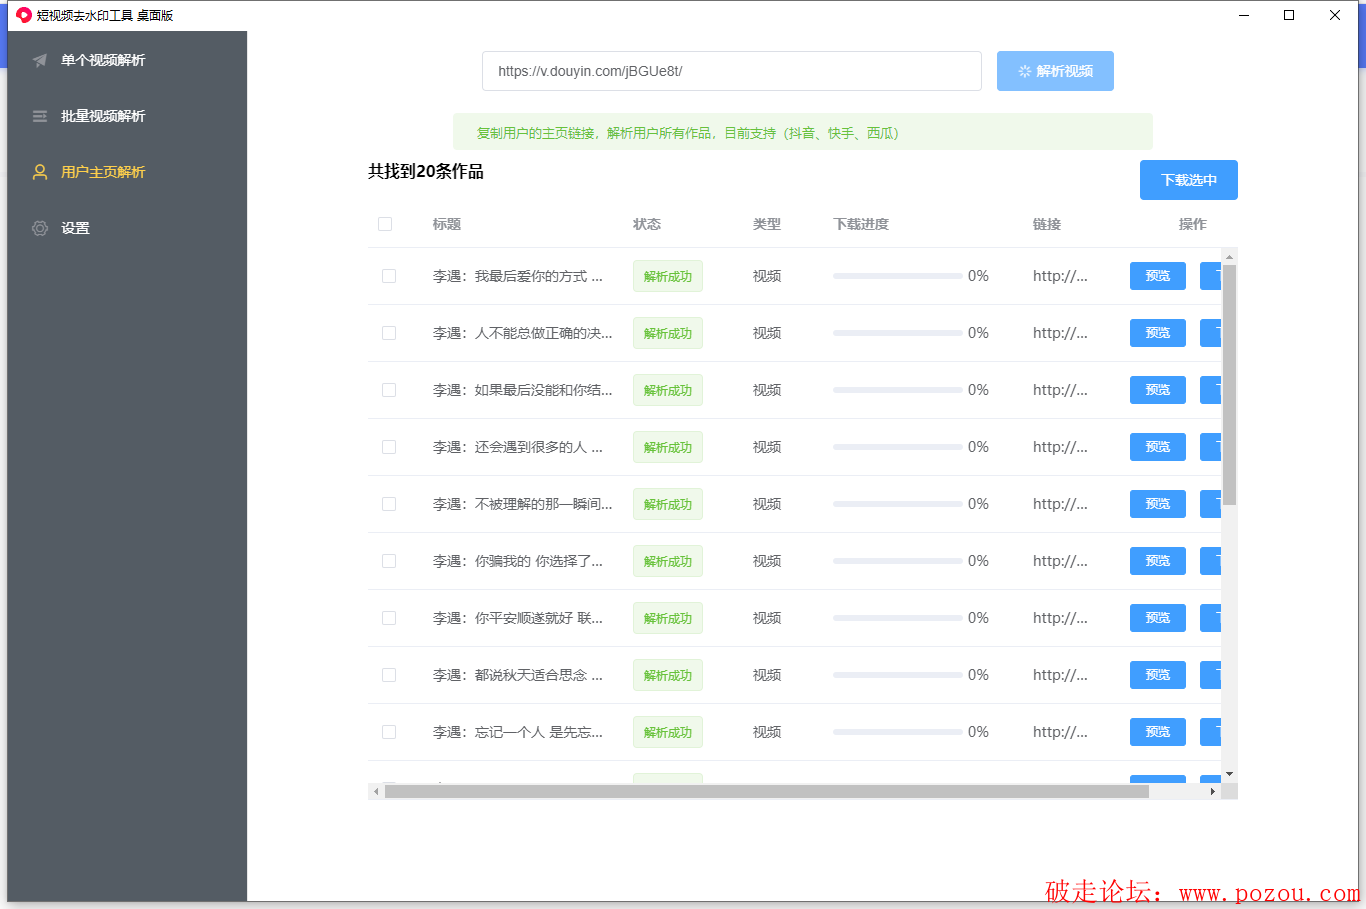The height and width of the screenshot is (909, 1366).
Task: Click title text 李遇：如果最后没能和你结
Action: 522,390
